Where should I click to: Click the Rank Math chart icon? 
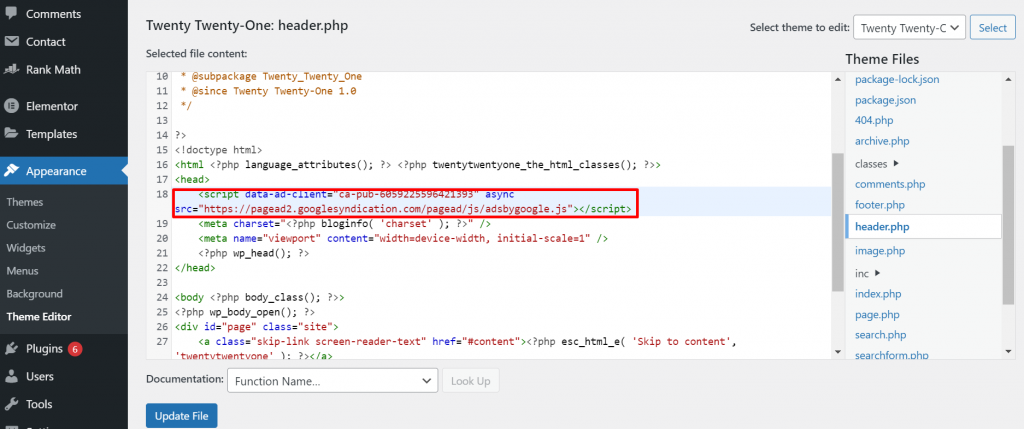12,70
